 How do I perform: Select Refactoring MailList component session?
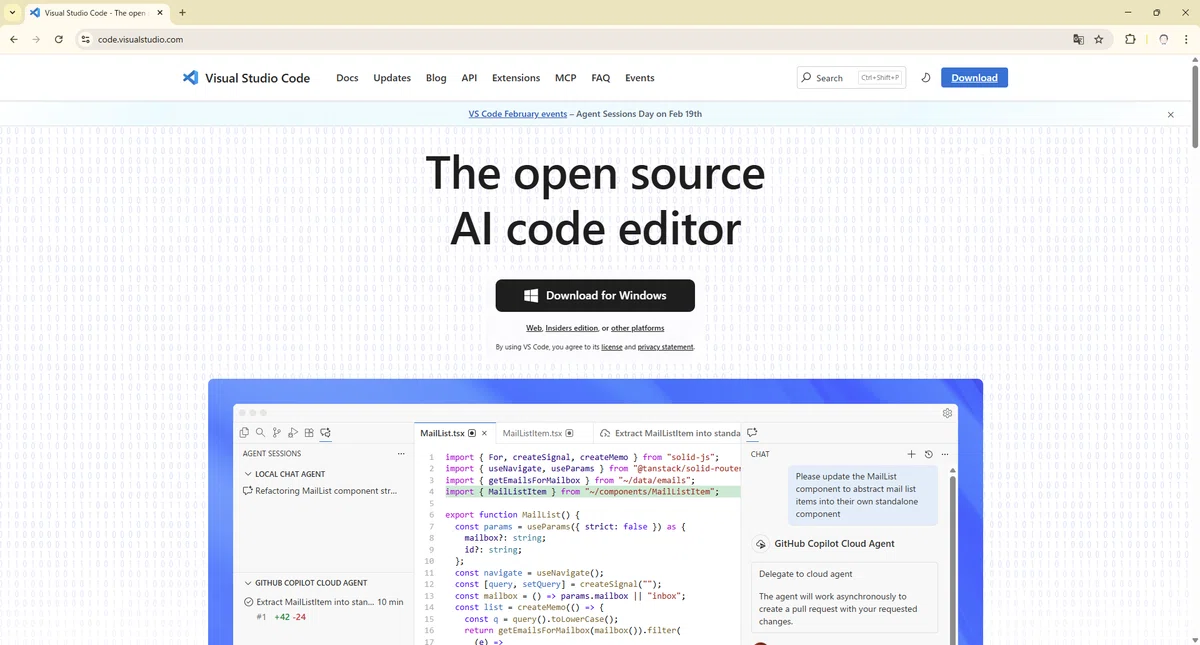[x=320, y=491]
